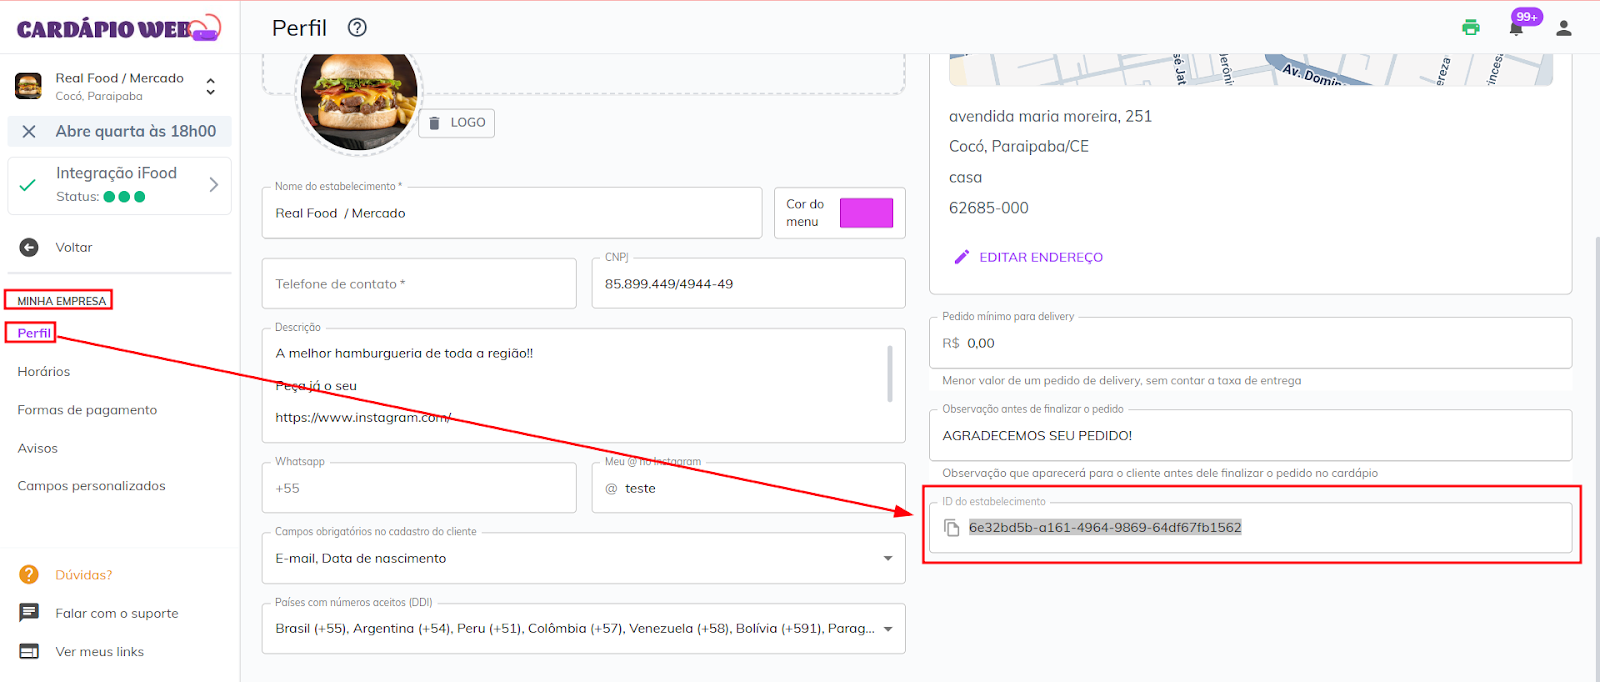Image resolution: width=1600 pixels, height=682 pixels.
Task: Go to Horários menu item
Action: pyautogui.click(x=44, y=371)
